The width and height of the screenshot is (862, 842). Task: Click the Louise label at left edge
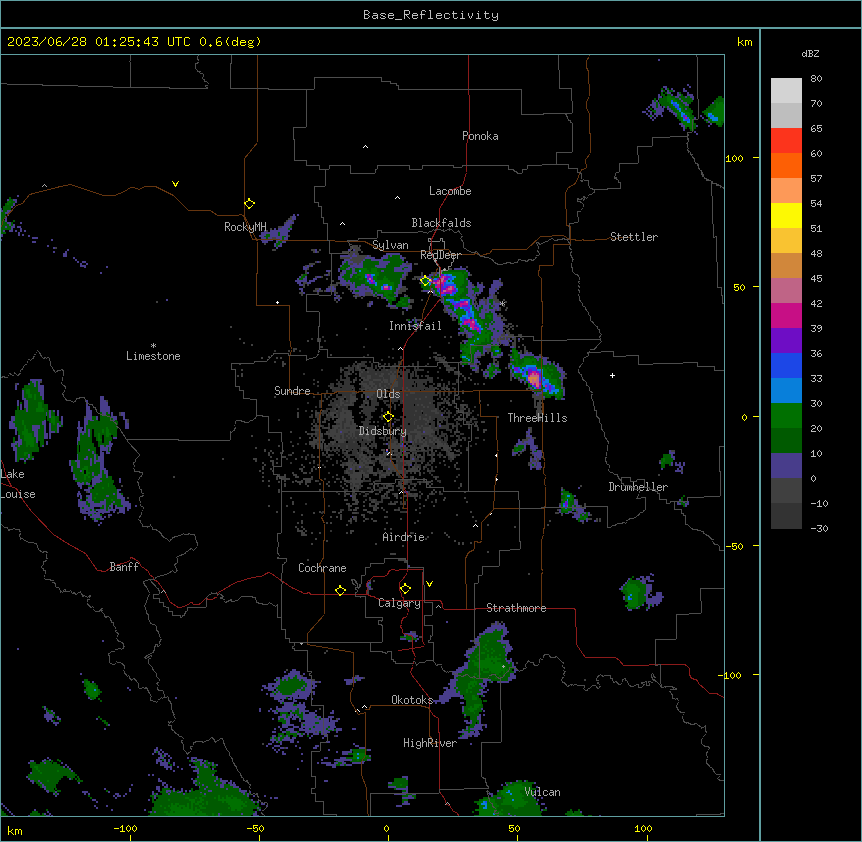click(18, 494)
